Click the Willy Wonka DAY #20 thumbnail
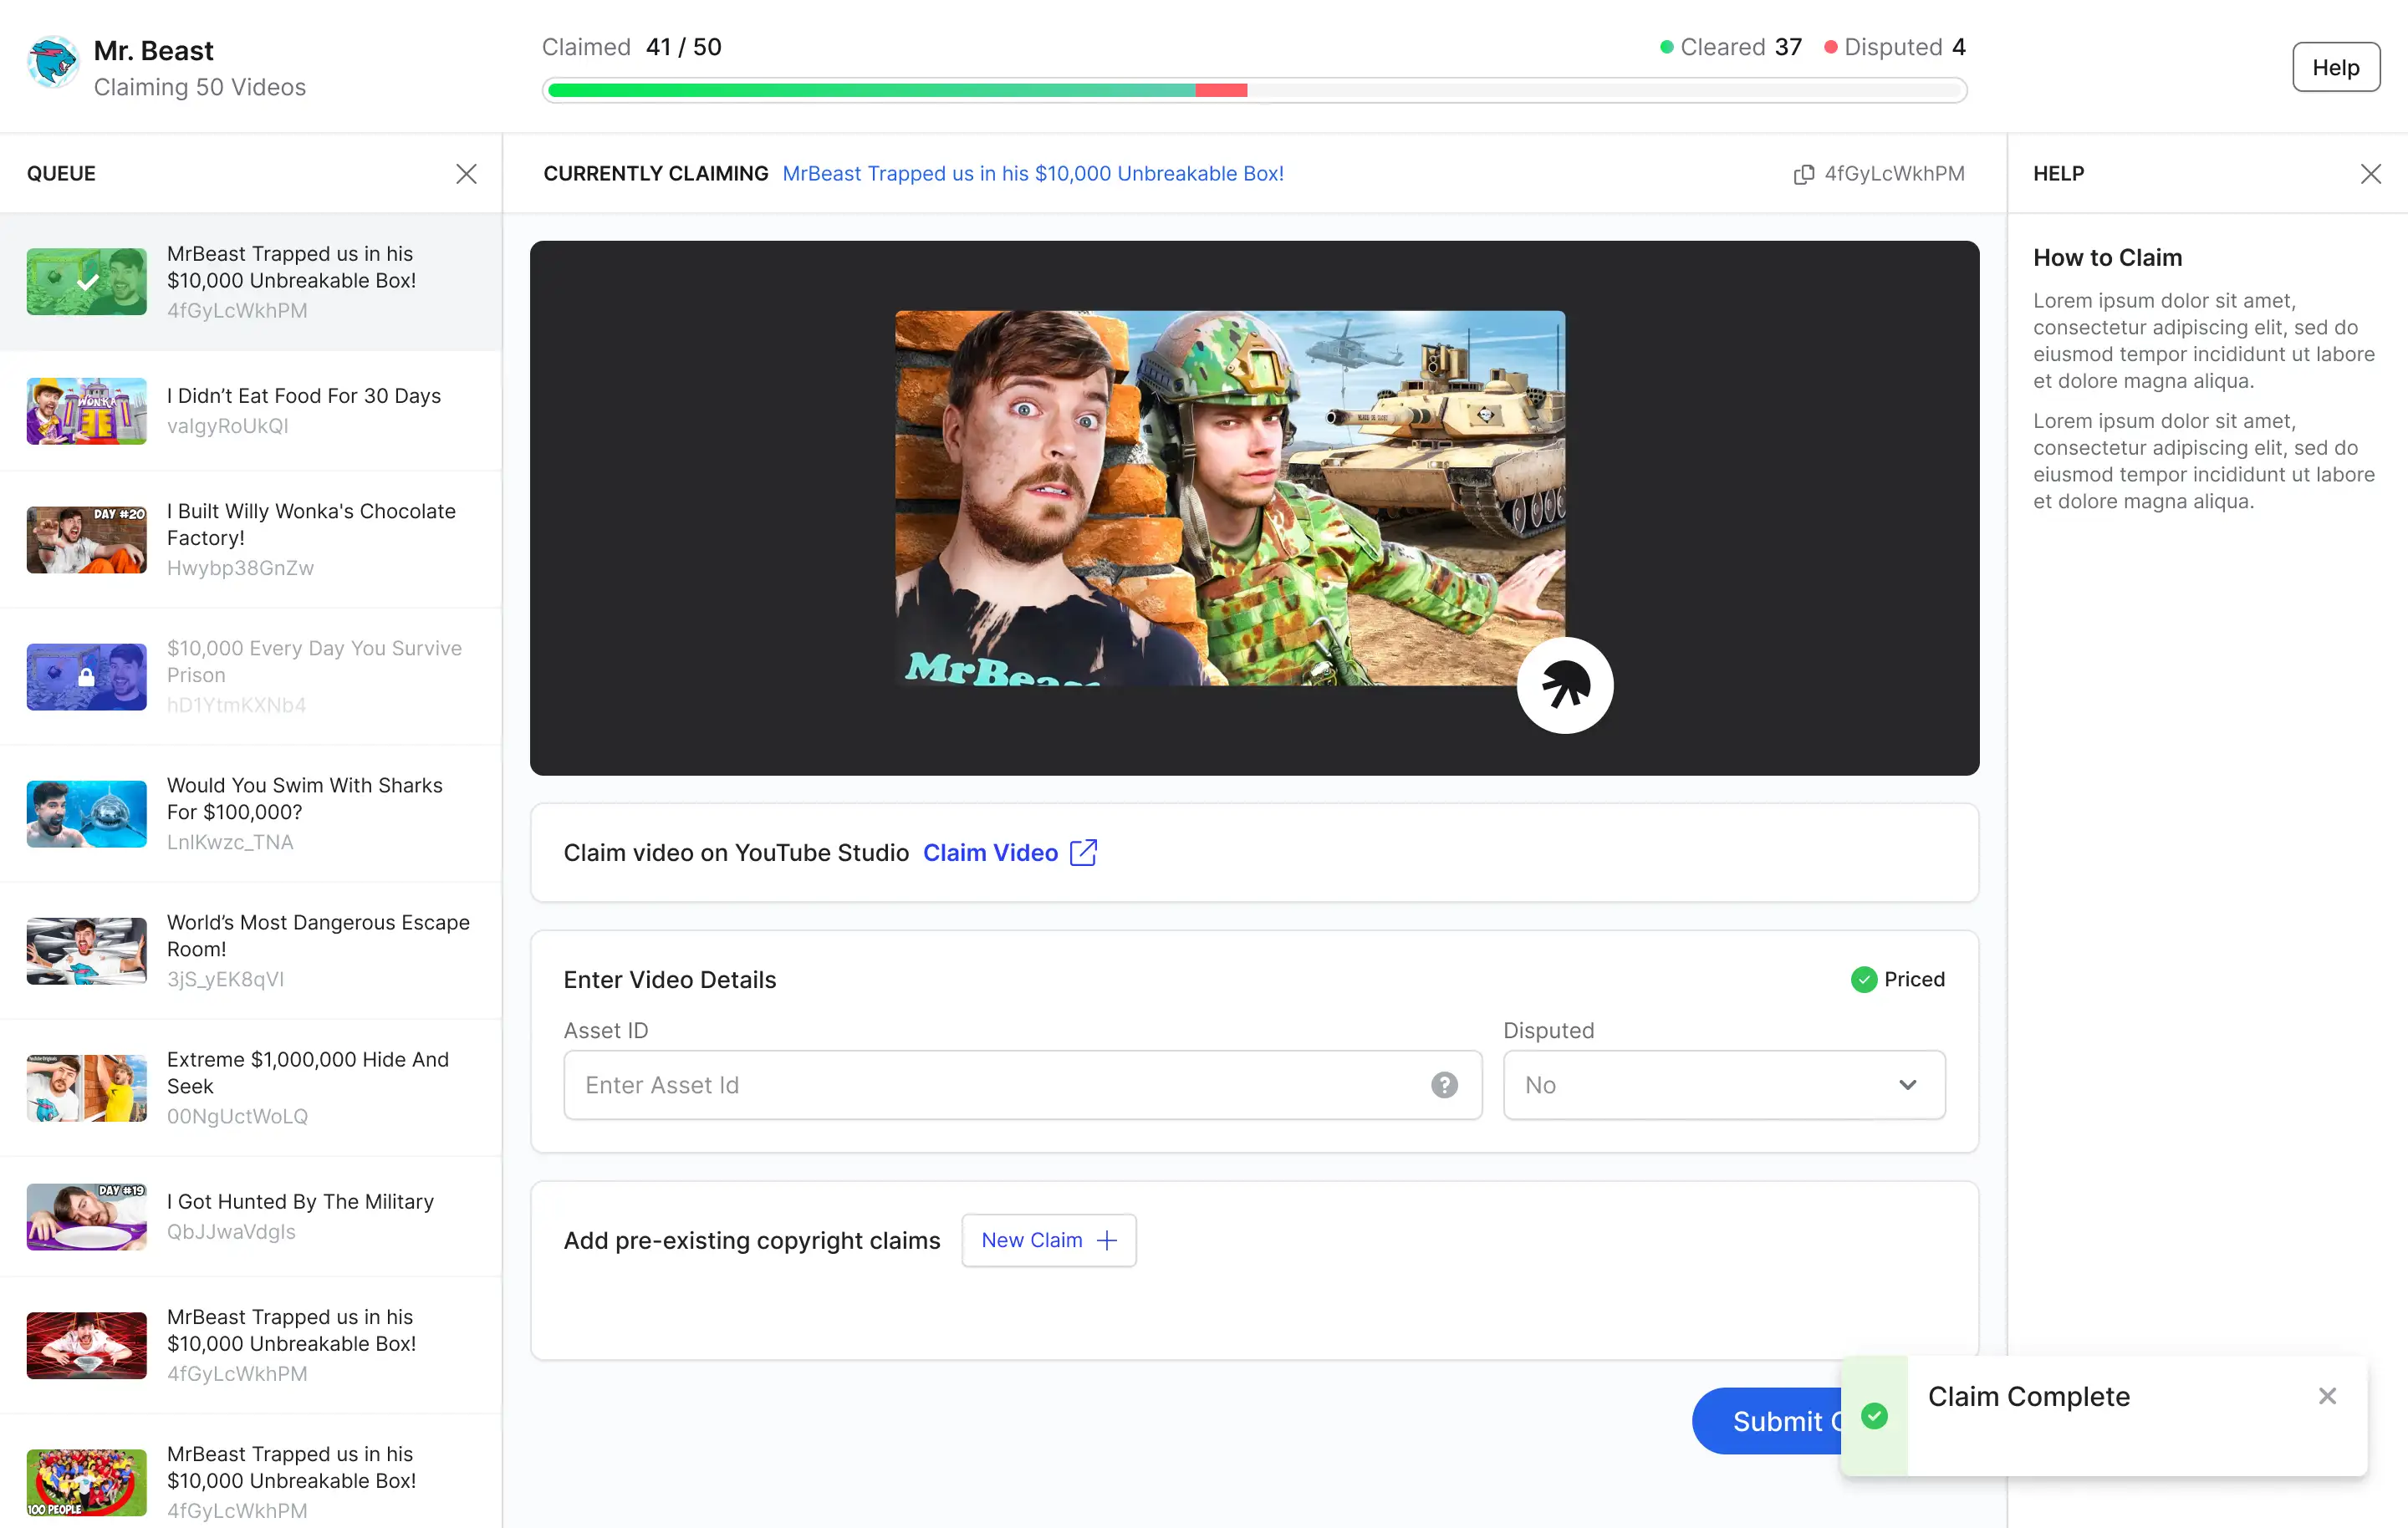 [x=86, y=540]
